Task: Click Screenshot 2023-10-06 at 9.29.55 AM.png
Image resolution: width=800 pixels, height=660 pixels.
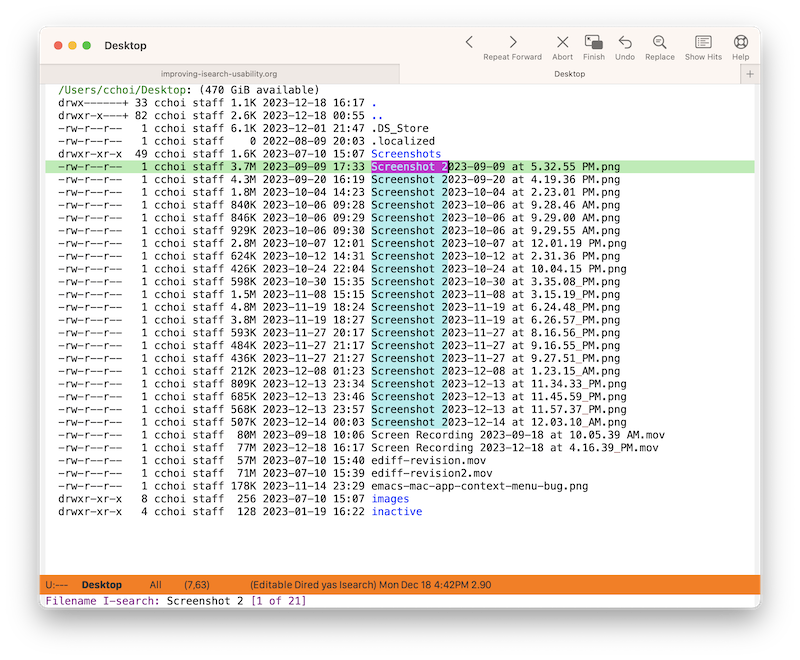Action: click(495, 231)
